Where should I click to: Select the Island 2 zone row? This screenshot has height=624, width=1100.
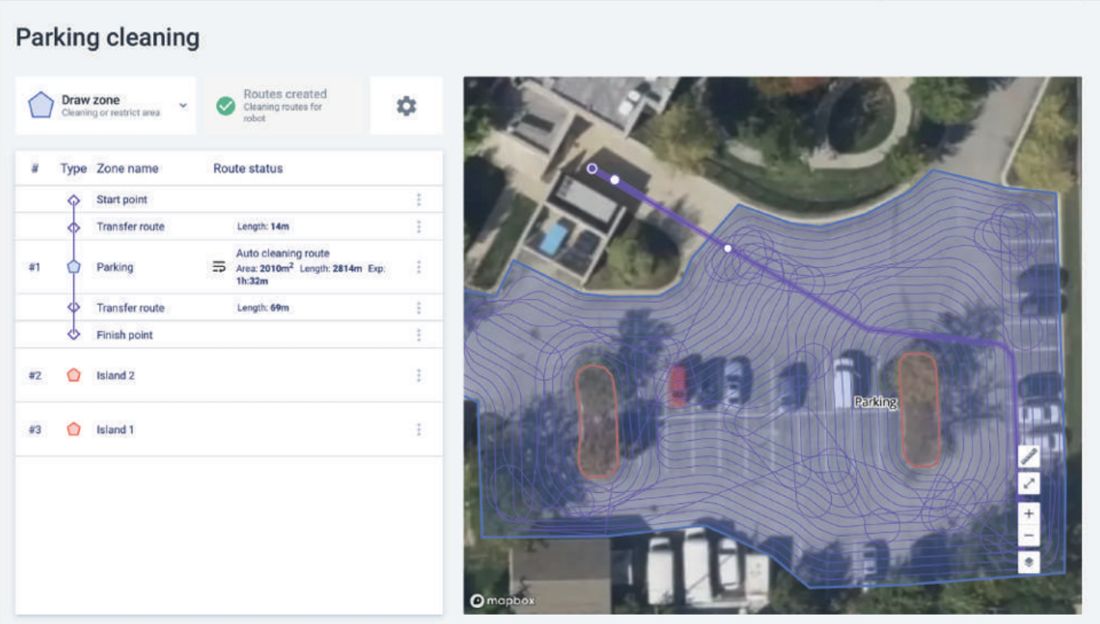tap(229, 376)
